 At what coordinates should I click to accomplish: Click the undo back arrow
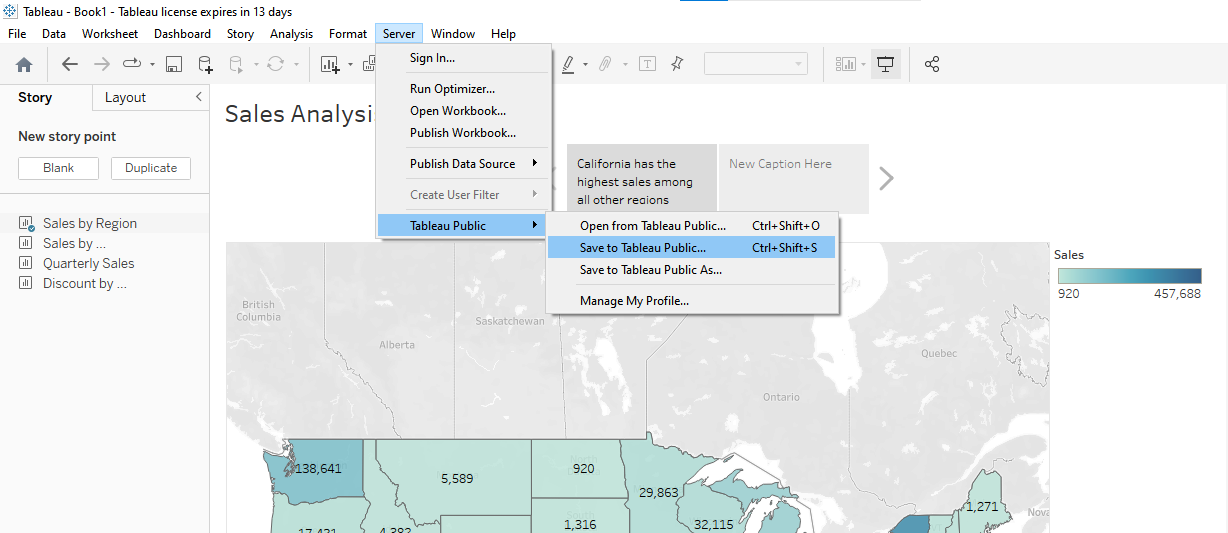point(70,64)
